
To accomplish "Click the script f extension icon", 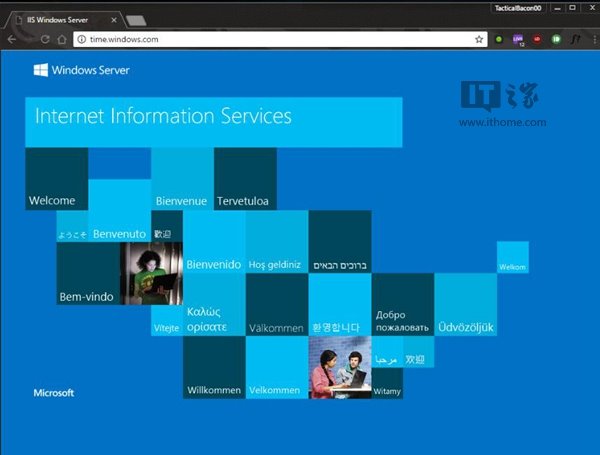I will [576, 39].
